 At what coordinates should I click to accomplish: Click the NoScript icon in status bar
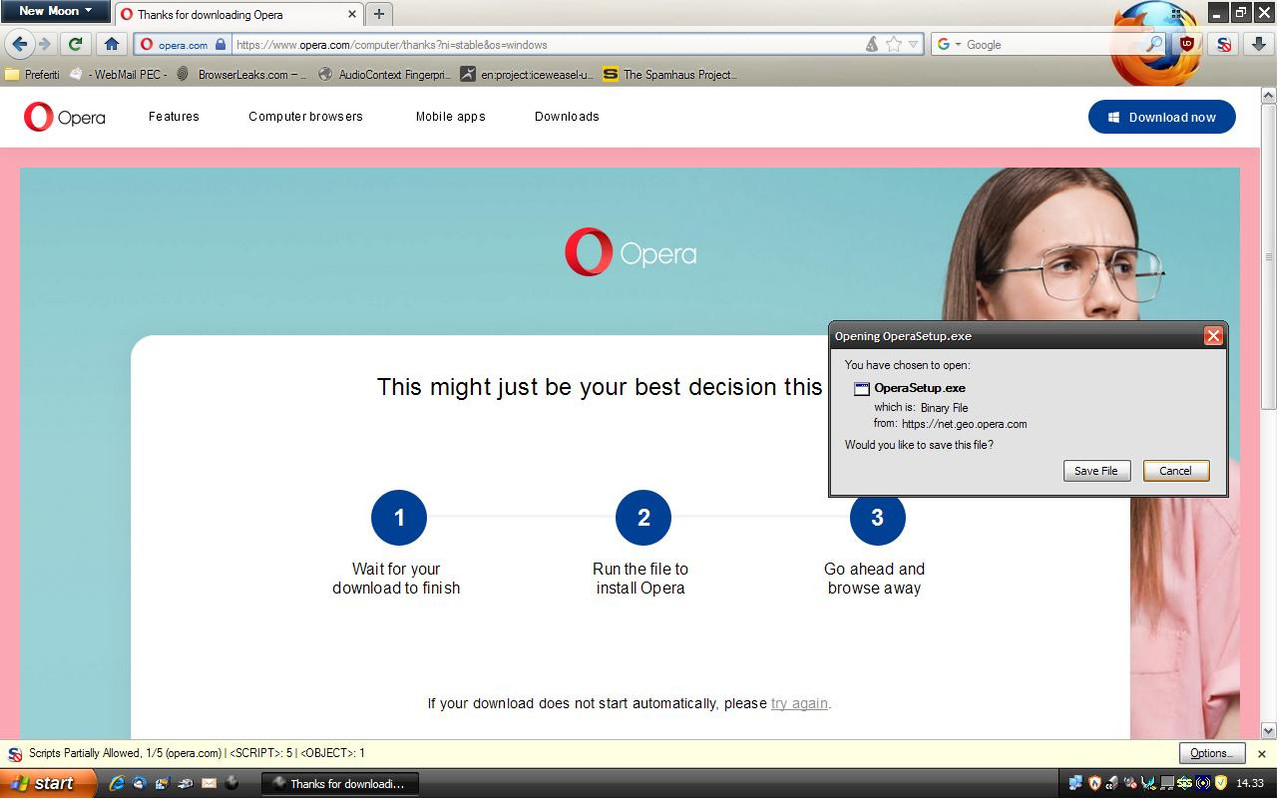15,754
